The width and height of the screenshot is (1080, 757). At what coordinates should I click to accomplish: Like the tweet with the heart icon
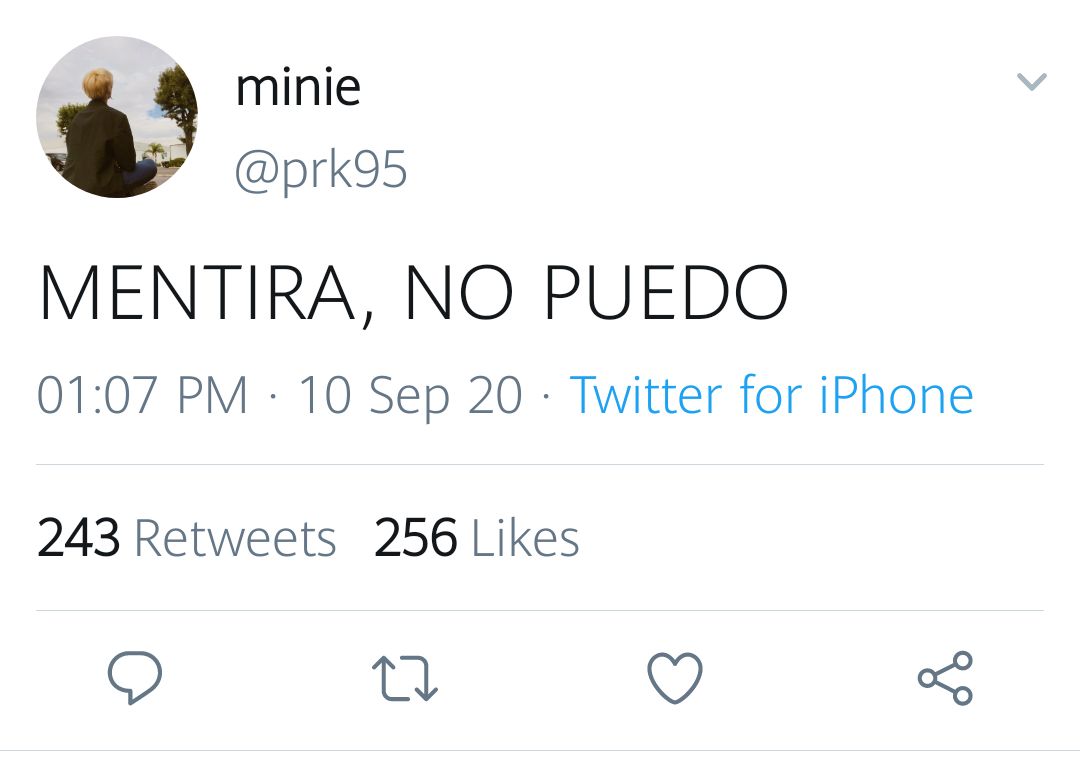point(675,678)
